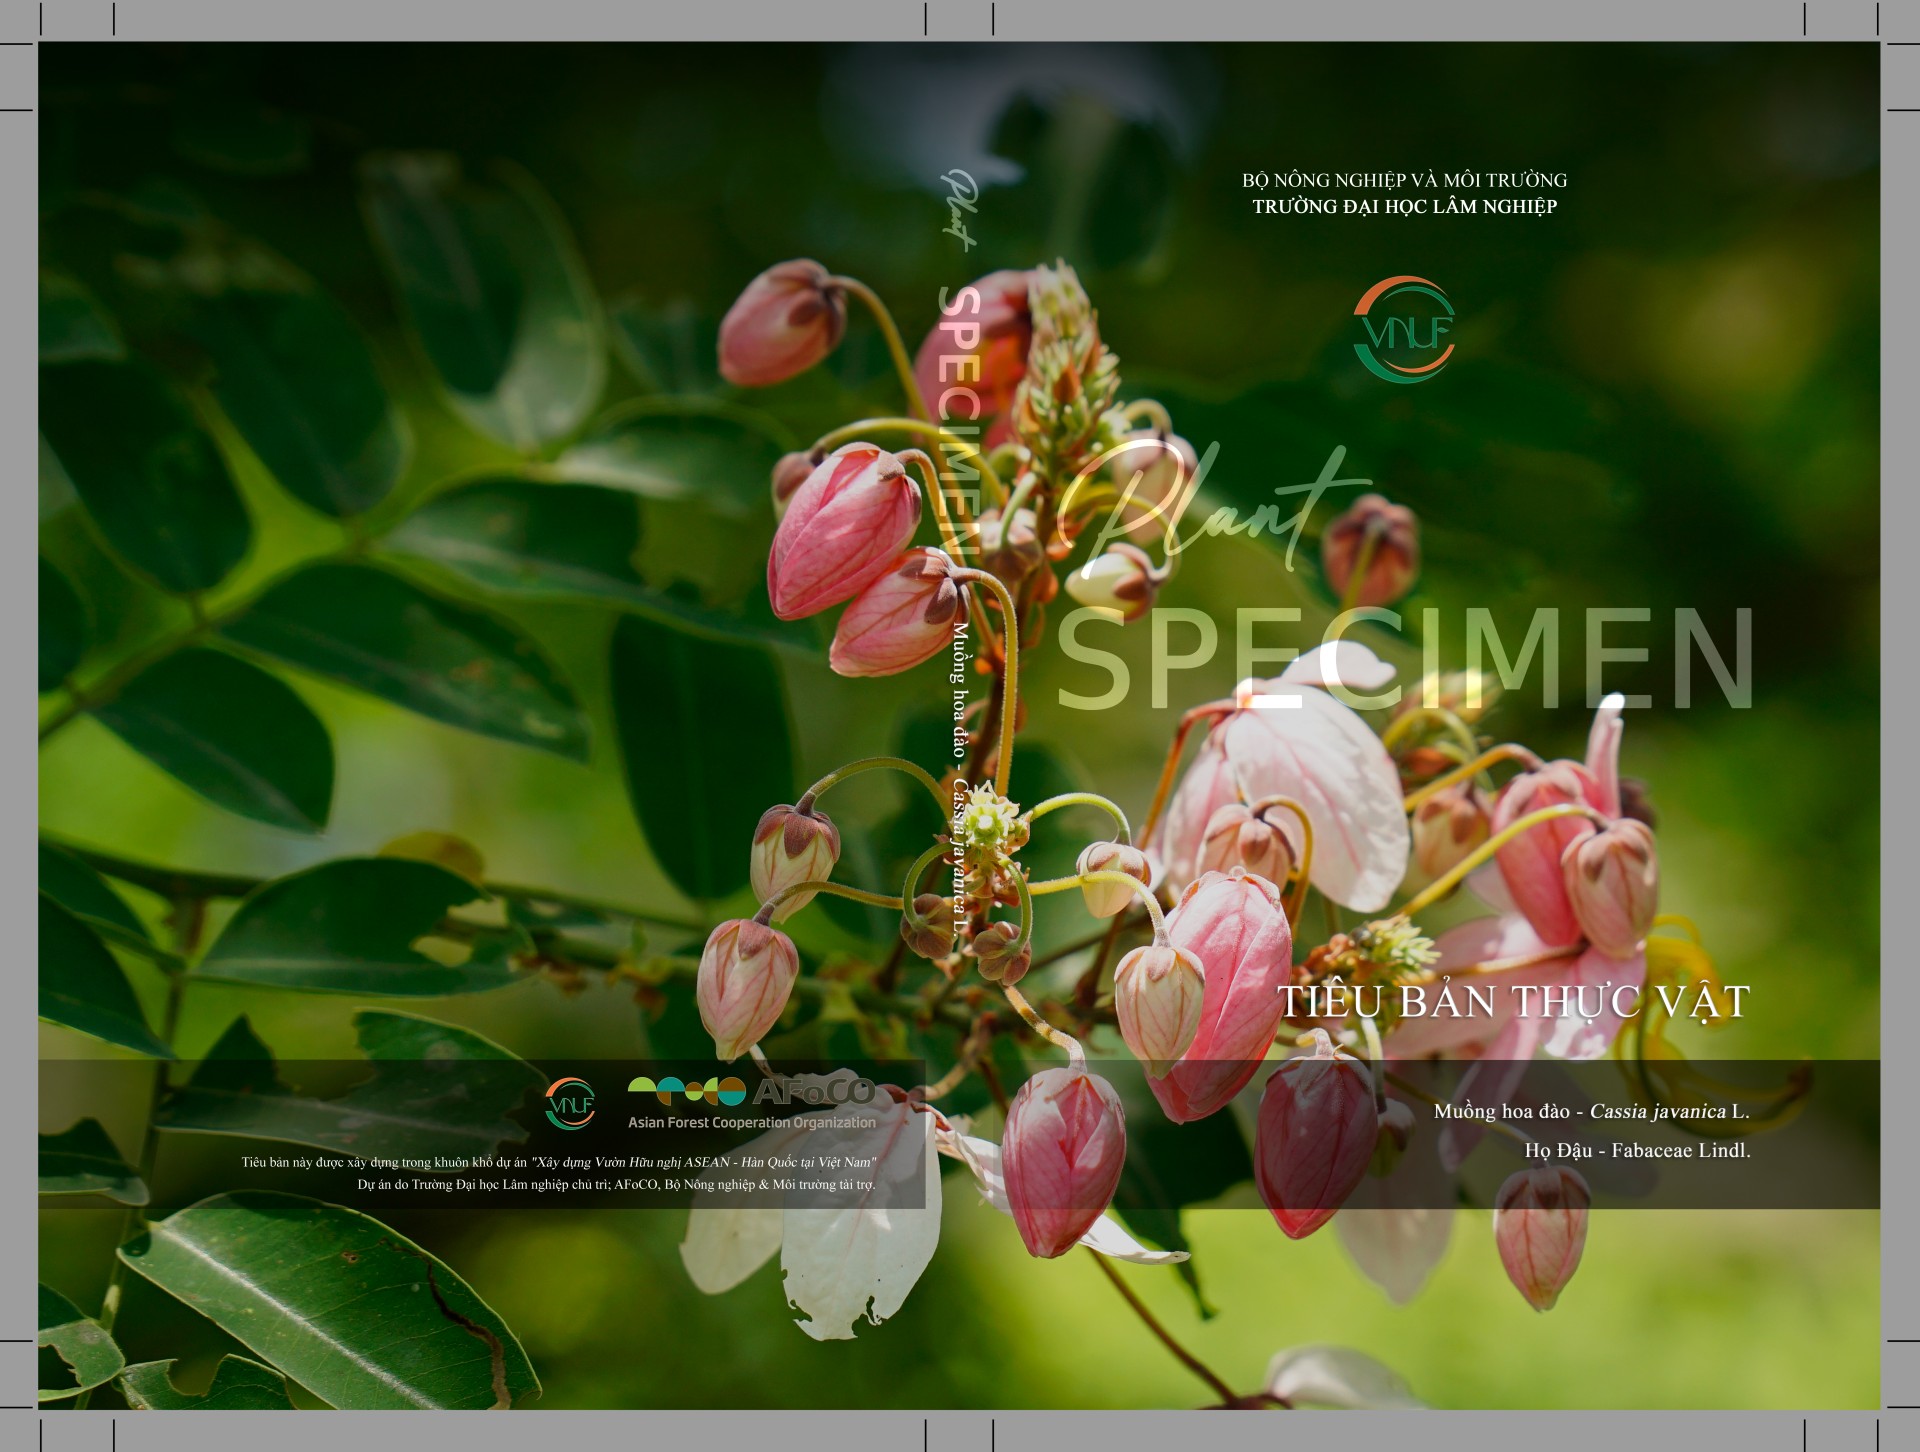
Task: Click 'Dự án do Trường Đại học Lâm nghiệp' line
Action: (616, 1185)
